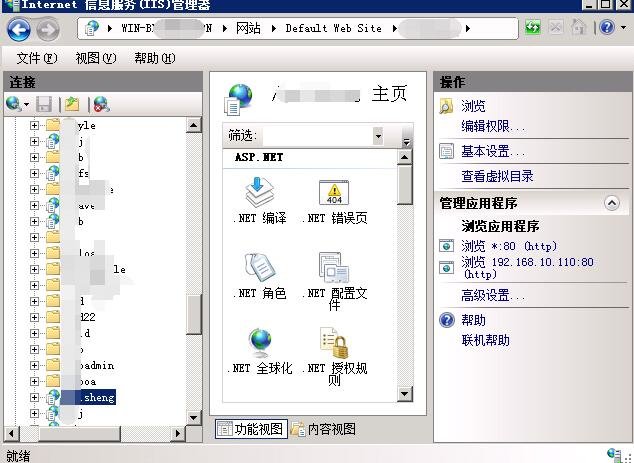Select the tree item ending in admin
This screenshot has width=634, height=463.
[x=95, y=365]
